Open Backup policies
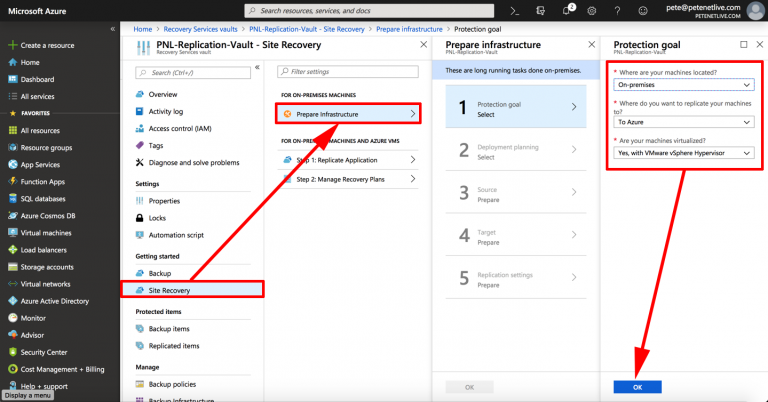This screenshot has width=768, height=402. 172,384
